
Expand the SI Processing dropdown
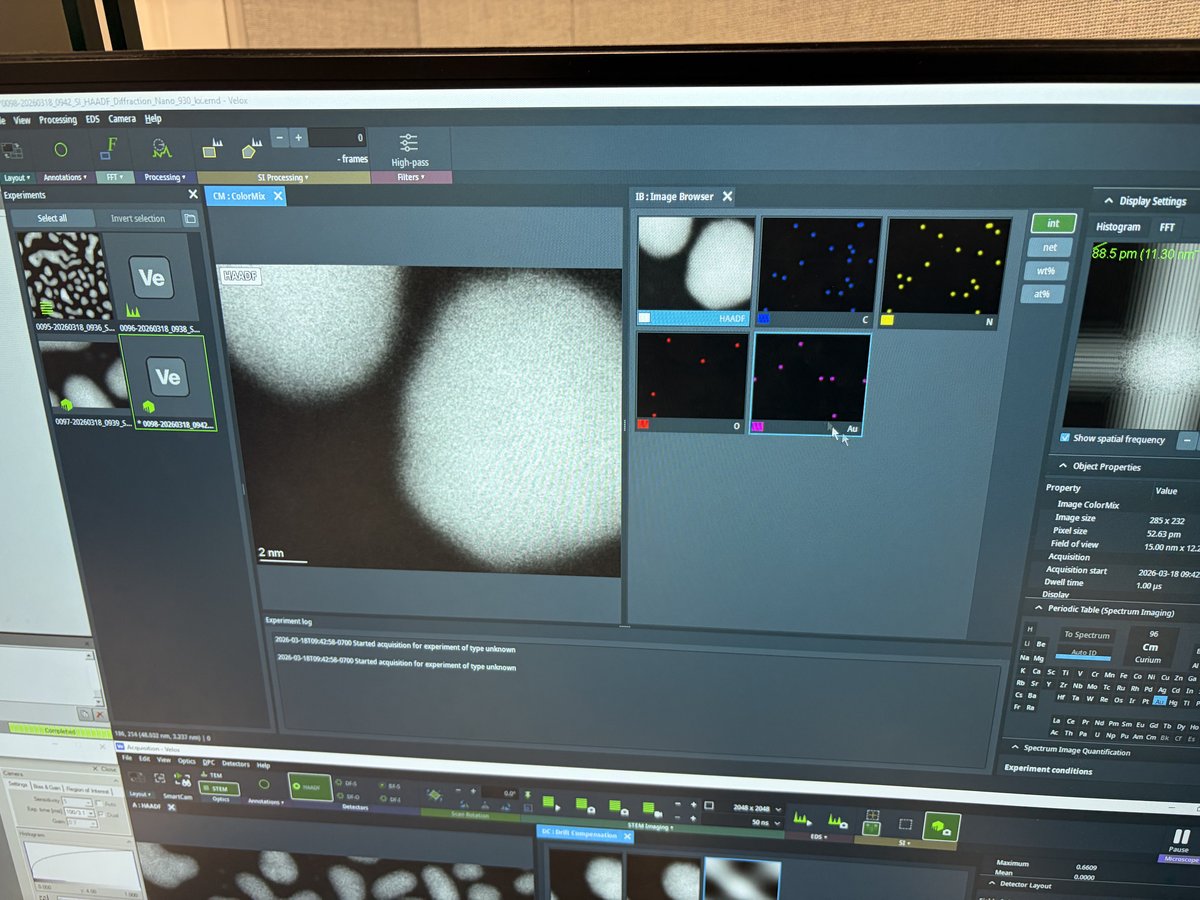click(283, 177)
